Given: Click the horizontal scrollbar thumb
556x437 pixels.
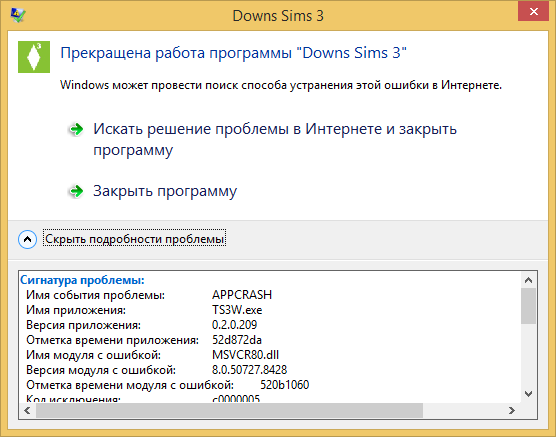Looking at the screenshot, I should tap(229, 410).
